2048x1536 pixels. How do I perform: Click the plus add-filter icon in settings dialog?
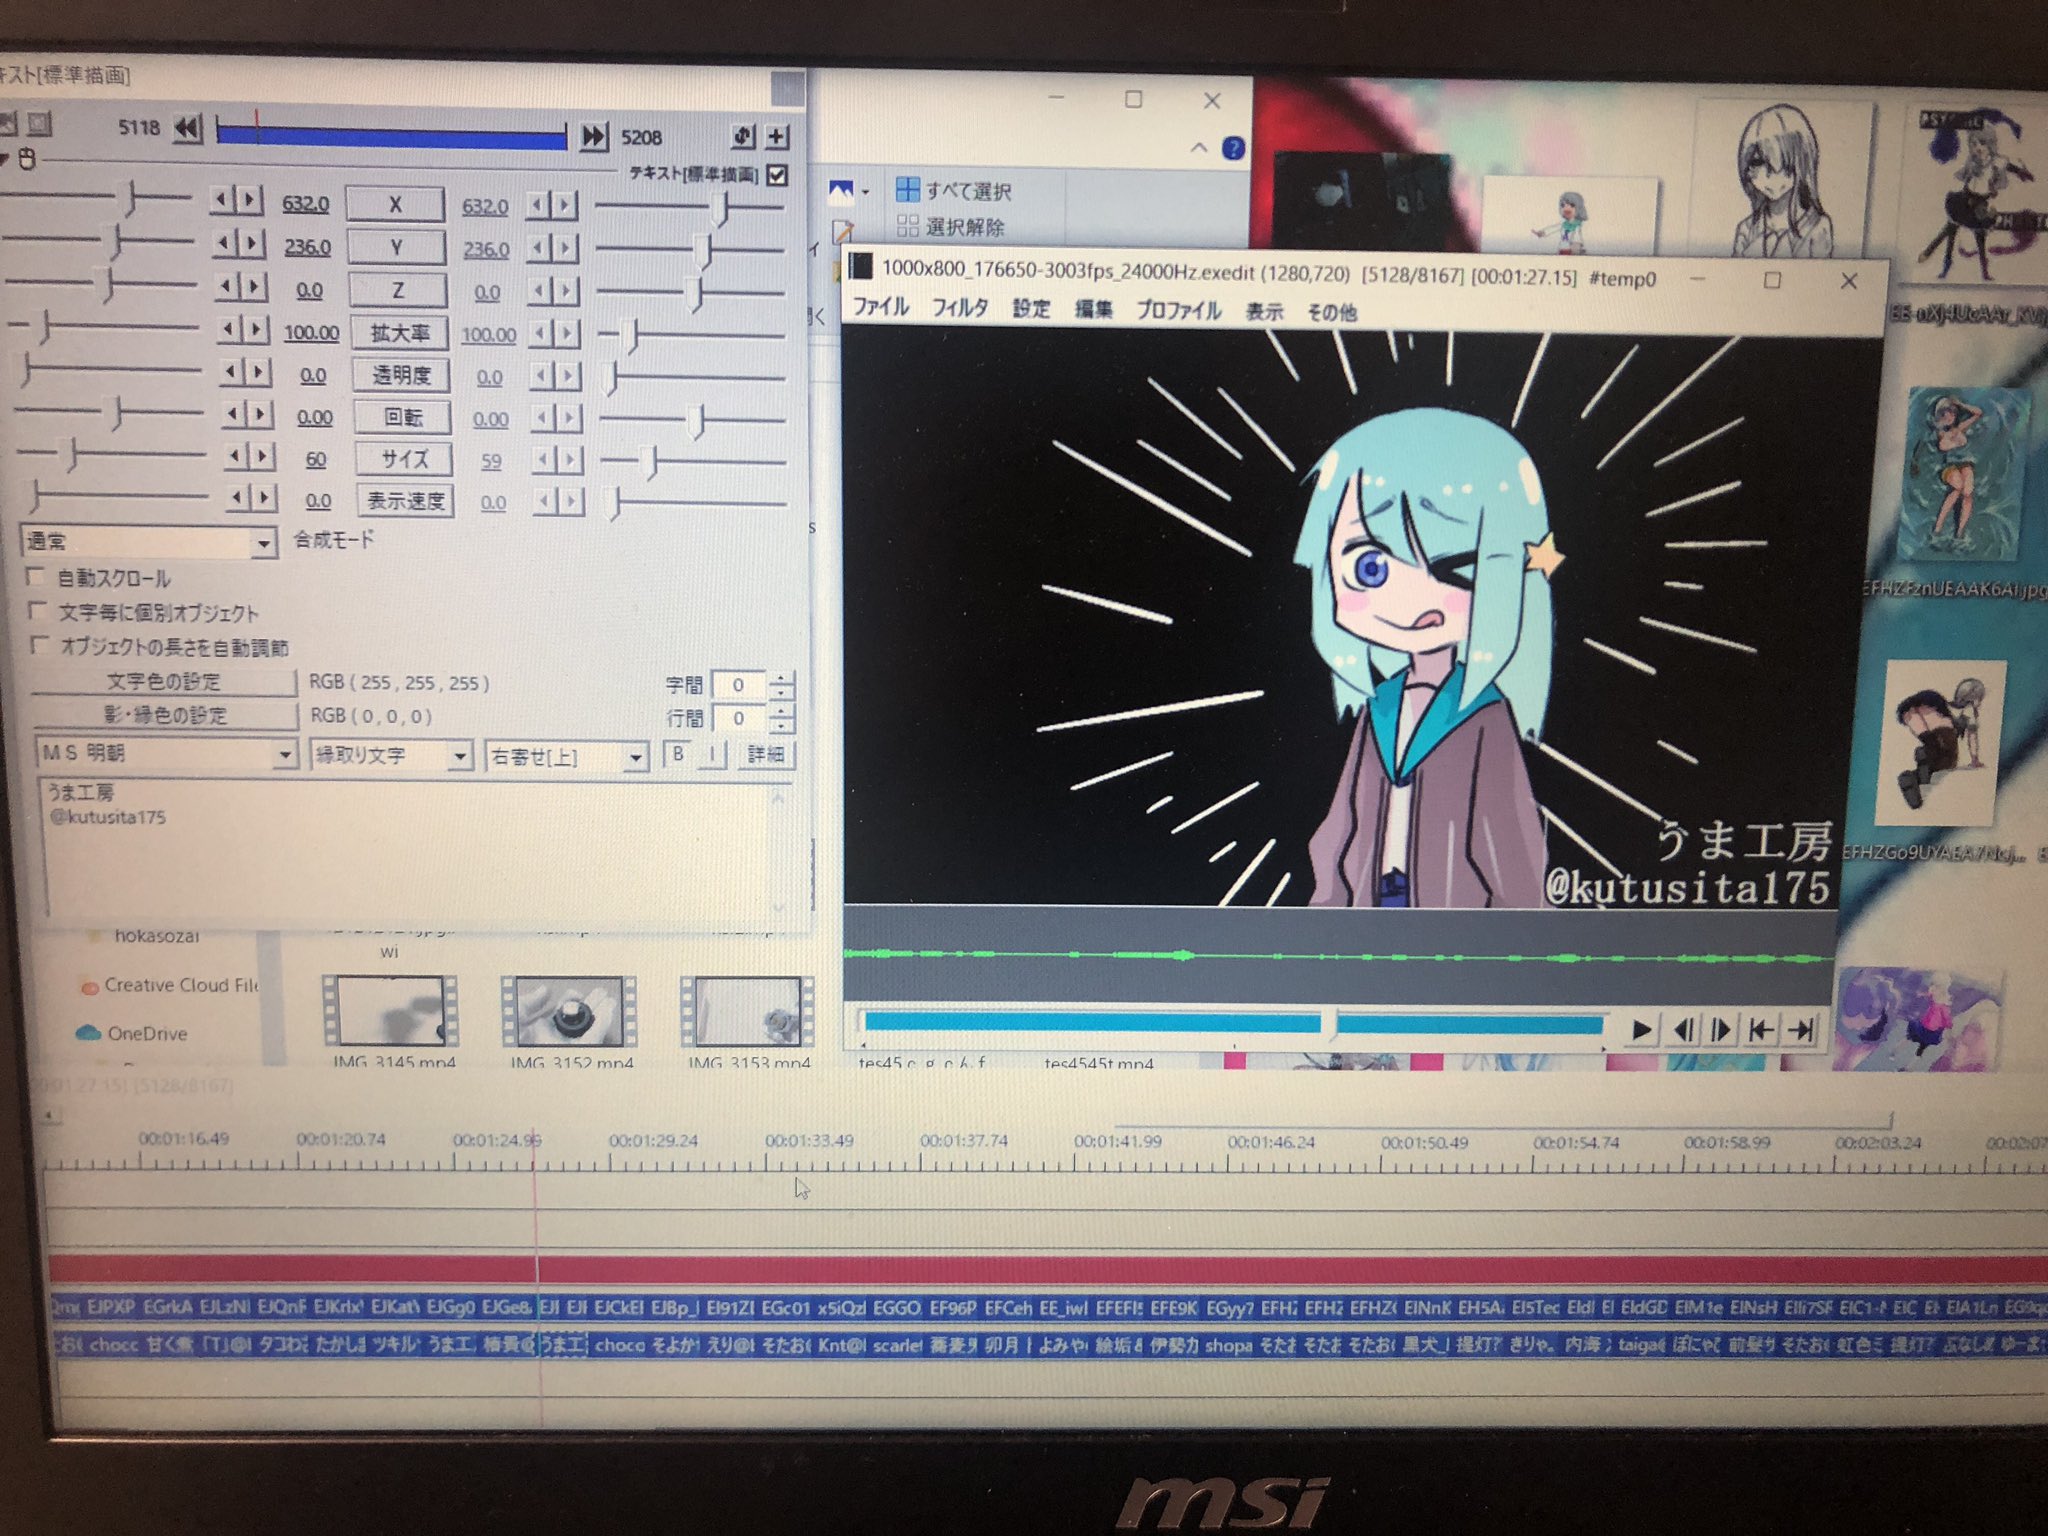[x=776, y=136]
